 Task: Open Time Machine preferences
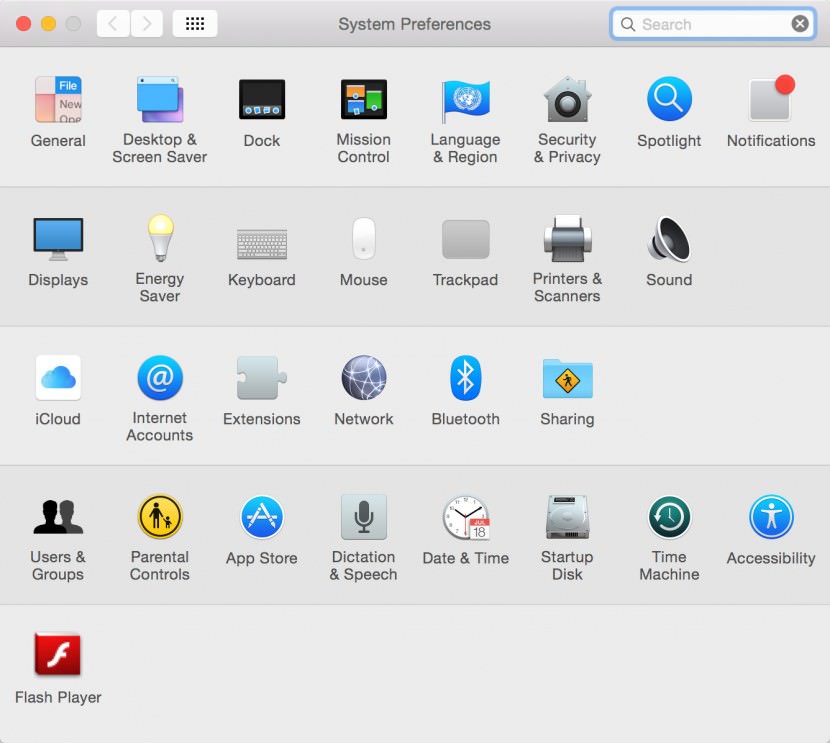point(668,516)
